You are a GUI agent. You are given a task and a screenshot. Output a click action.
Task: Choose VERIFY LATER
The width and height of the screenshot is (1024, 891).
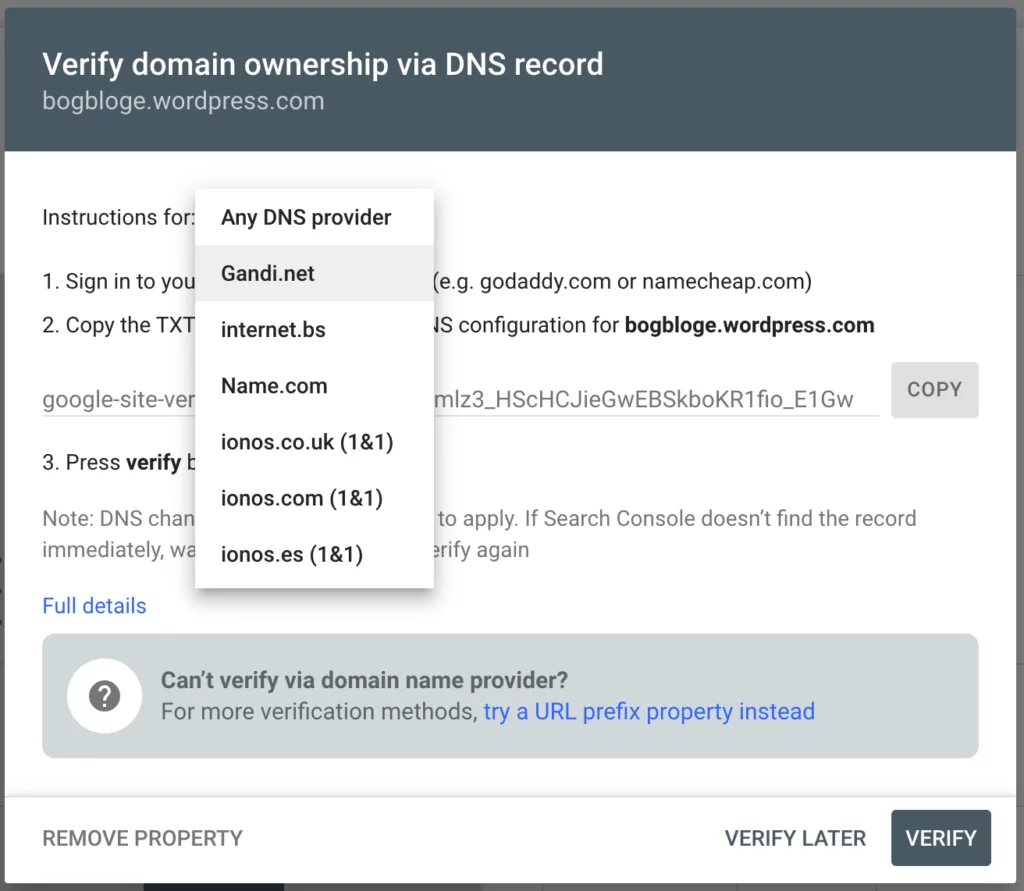coord(795,838)
